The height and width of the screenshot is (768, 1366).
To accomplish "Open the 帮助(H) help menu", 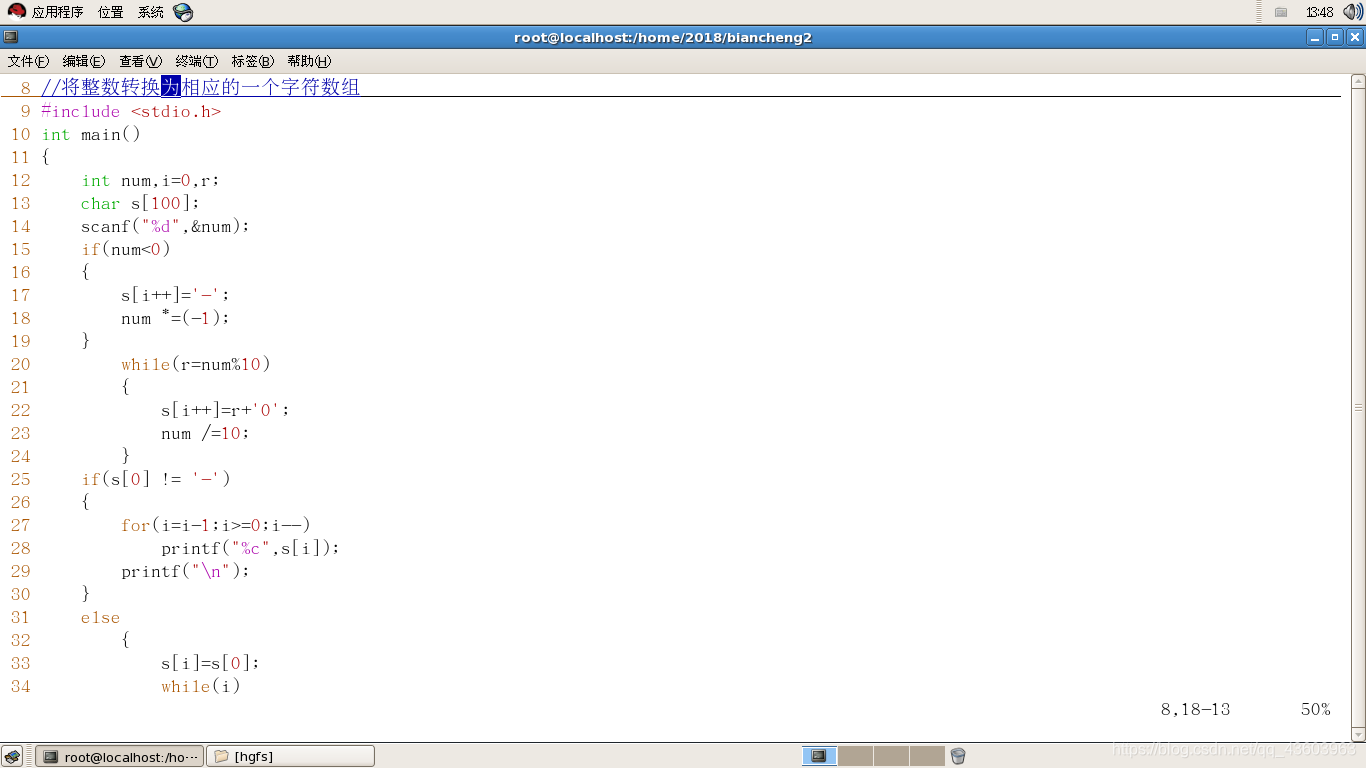I will pyautogui.click(x=308, y=61).
